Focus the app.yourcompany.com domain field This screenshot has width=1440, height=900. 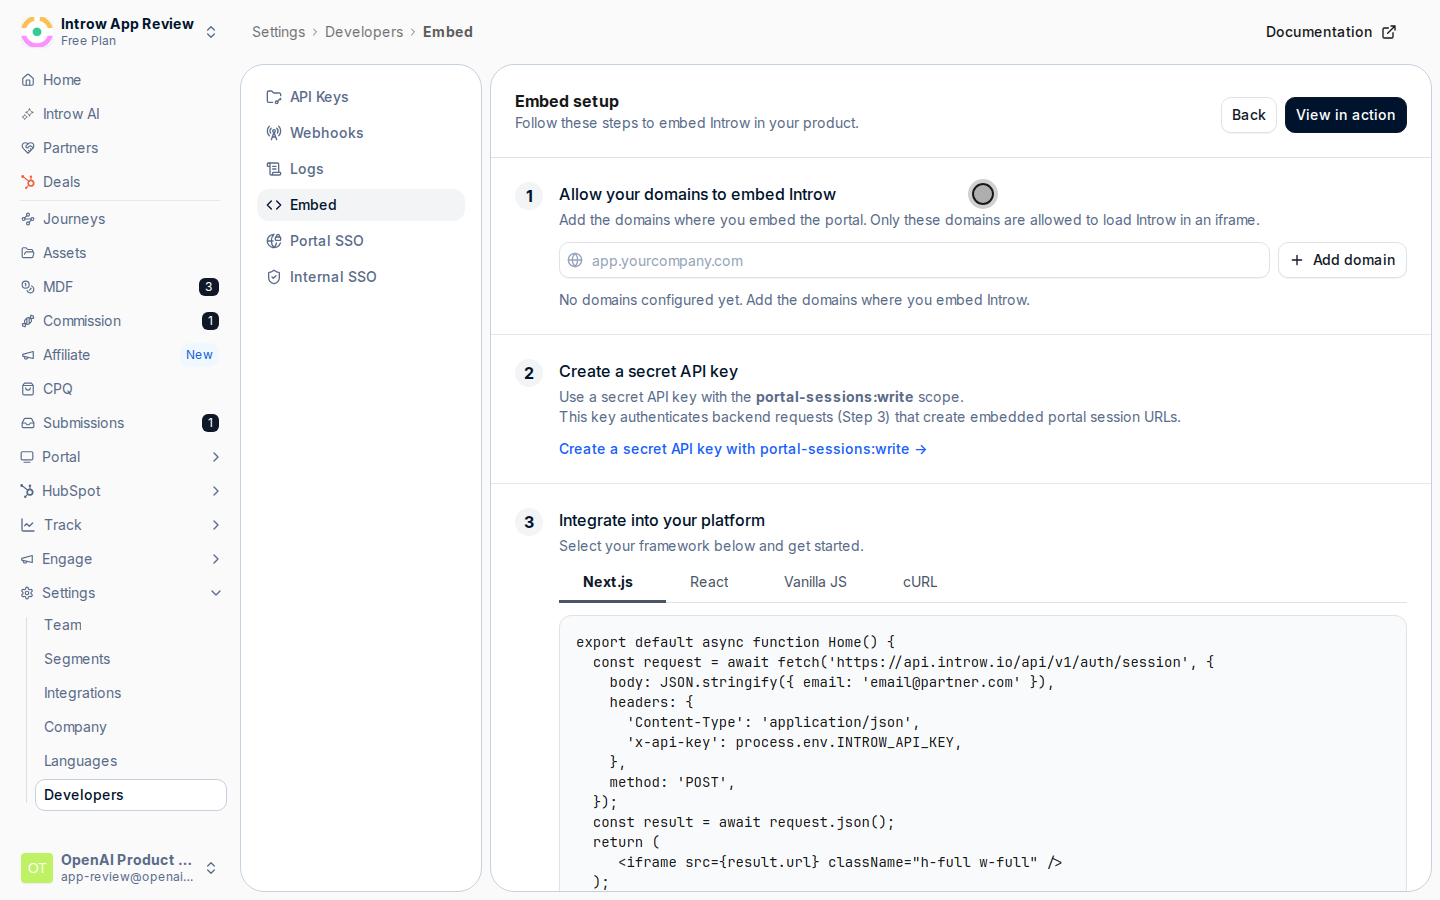click(914, 260)
